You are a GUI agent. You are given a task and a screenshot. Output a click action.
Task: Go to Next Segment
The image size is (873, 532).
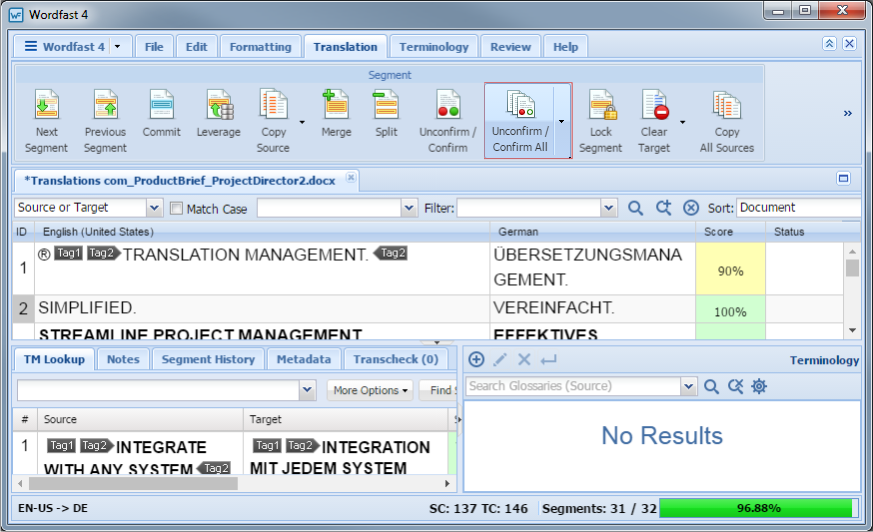point(46,121)
